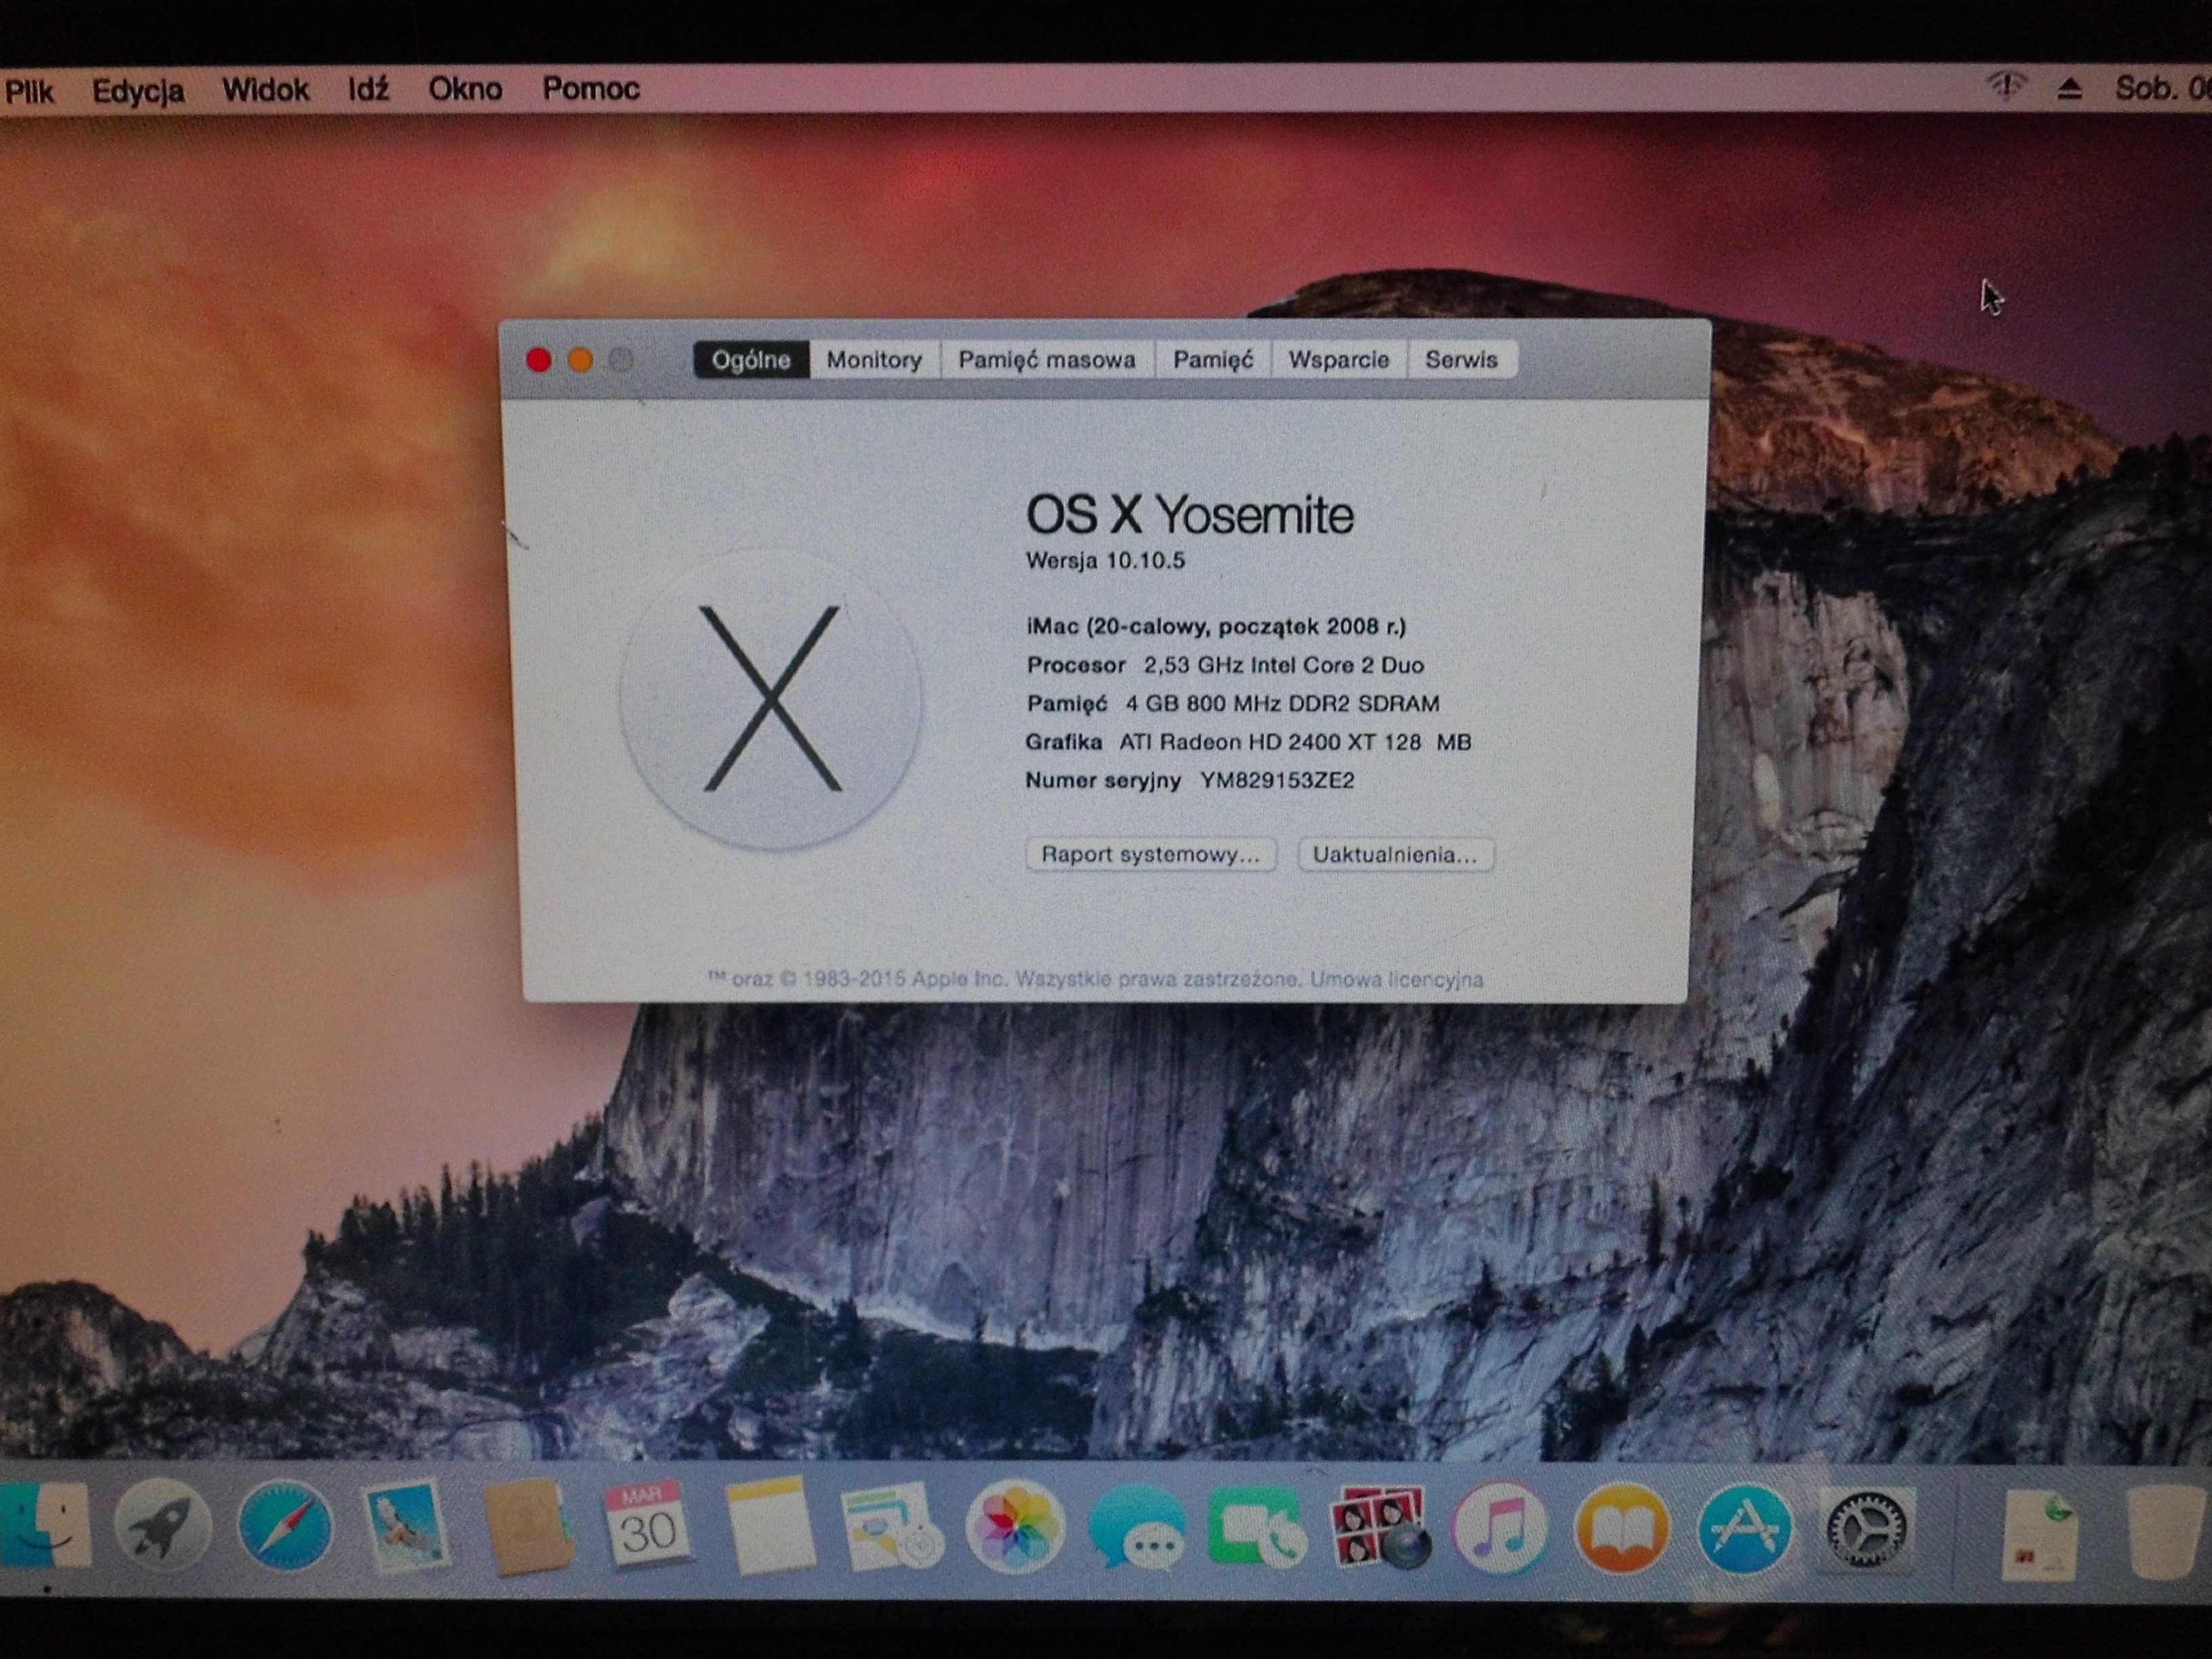Open the Okno menu
Viewport: 2212px width, 1659px height.
(x=465, y=89)
